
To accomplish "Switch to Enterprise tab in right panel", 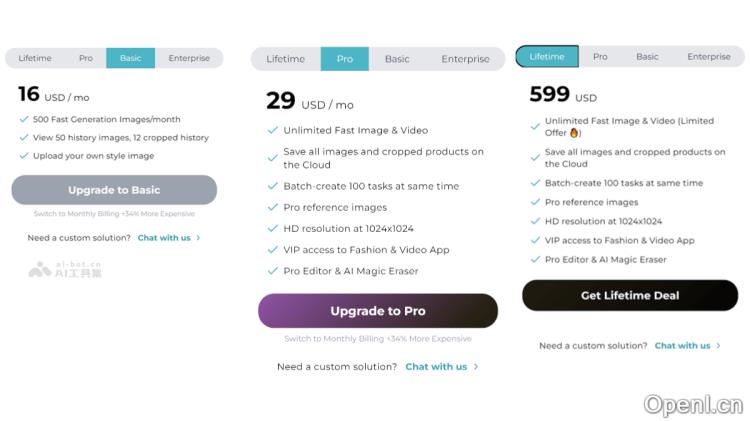I will (x=709, y=57).
